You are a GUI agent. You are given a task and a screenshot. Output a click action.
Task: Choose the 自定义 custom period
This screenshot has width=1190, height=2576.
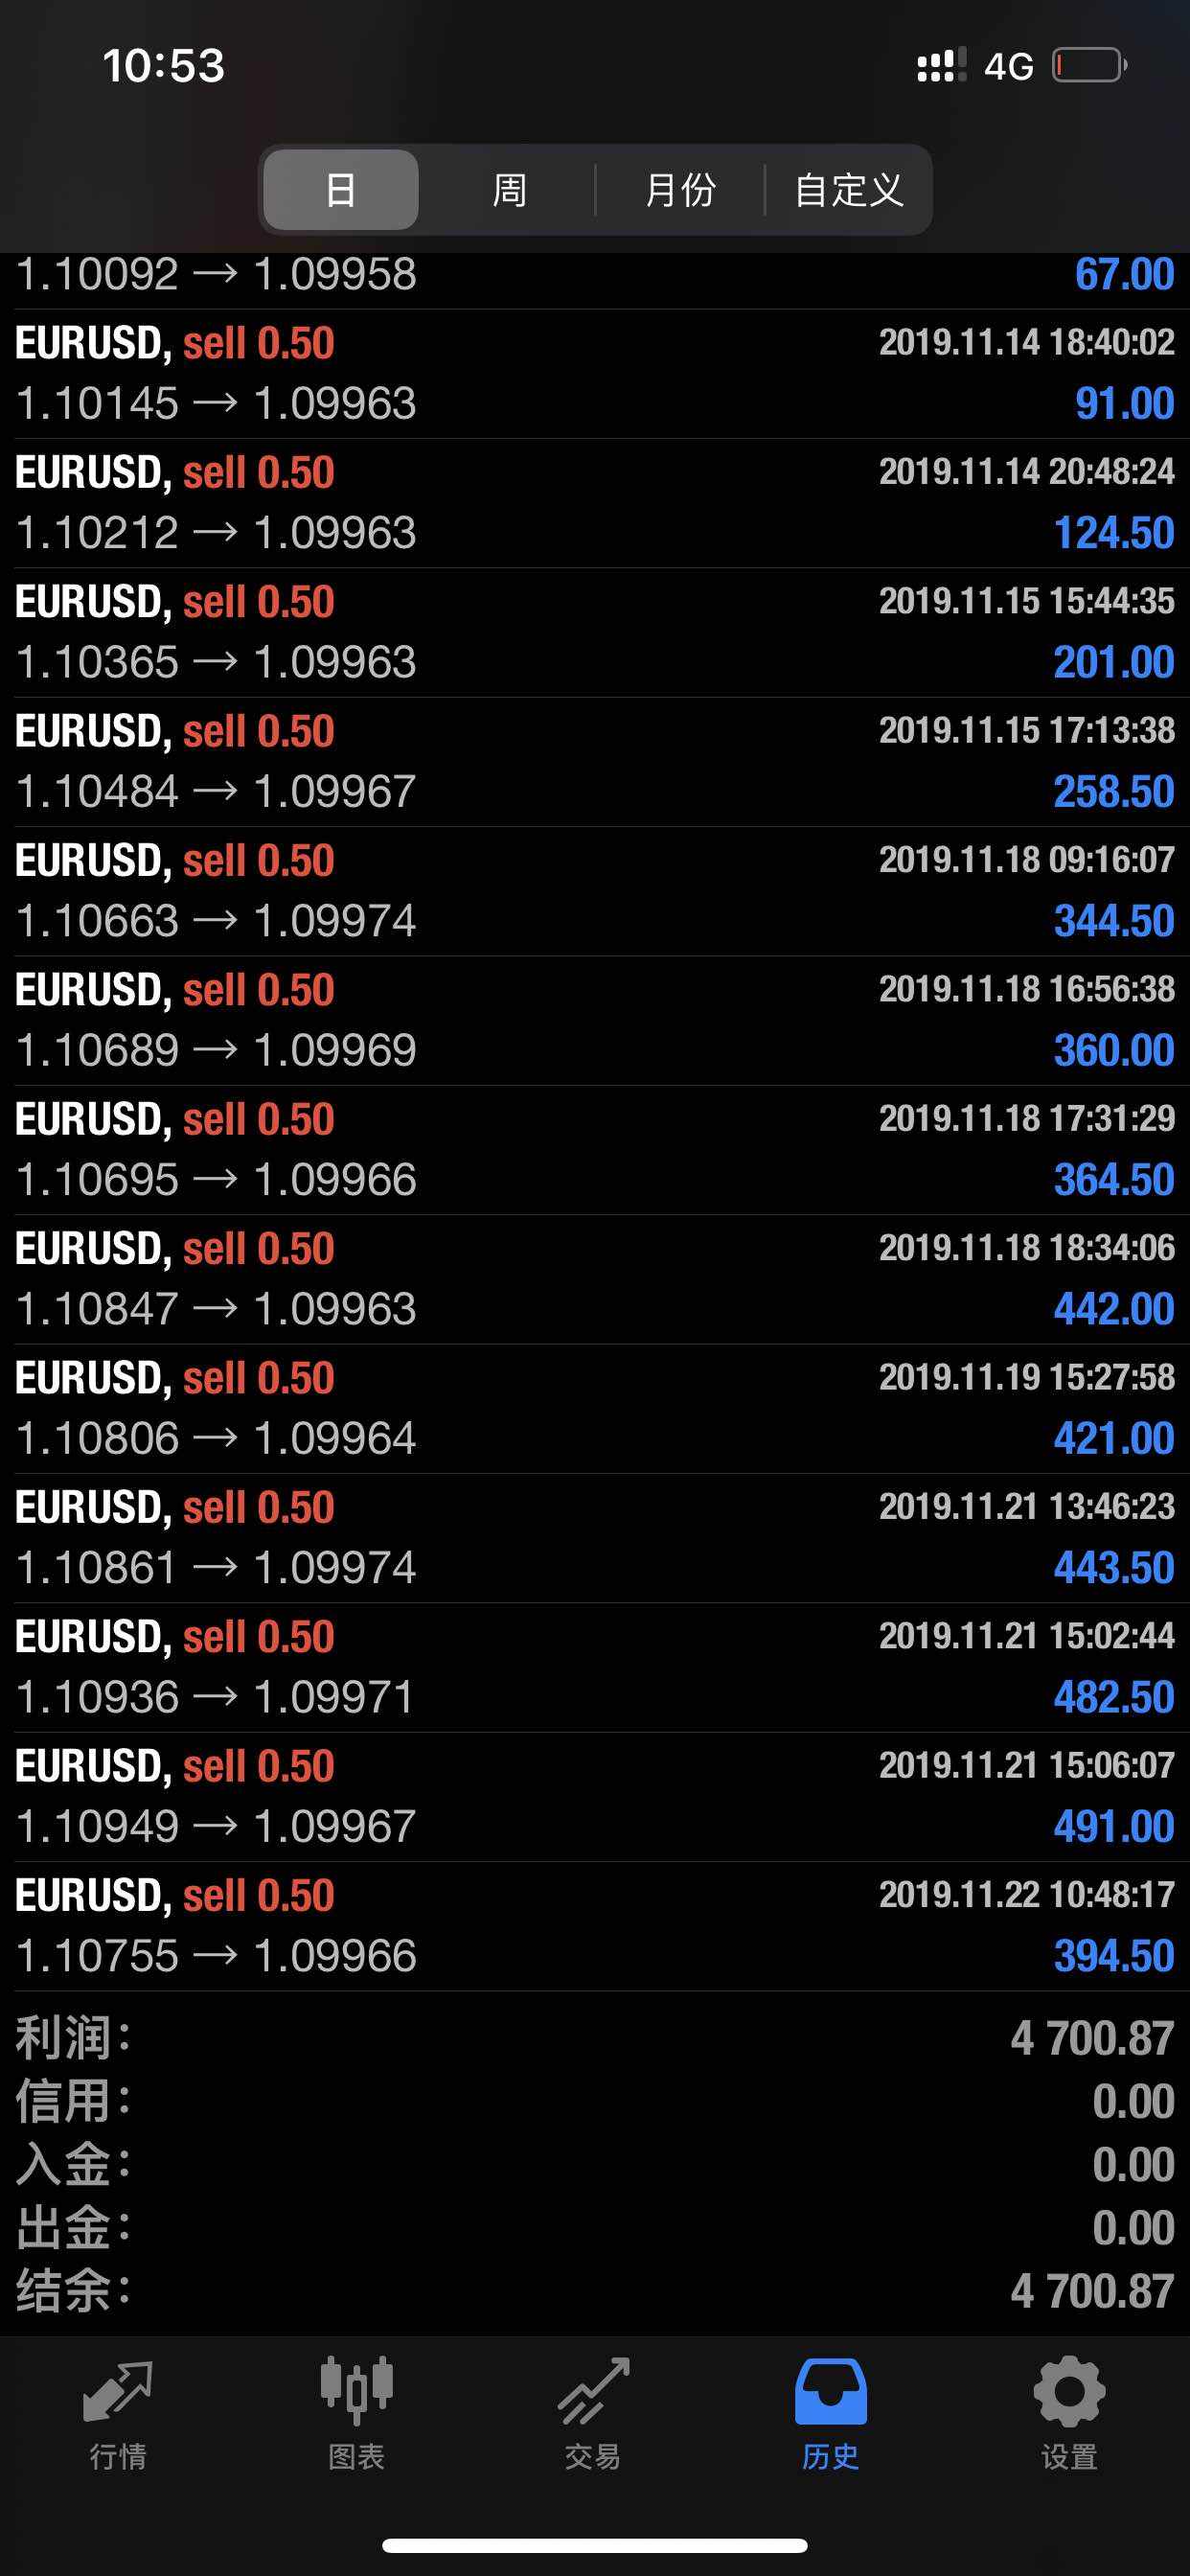[x=848, y=190]
